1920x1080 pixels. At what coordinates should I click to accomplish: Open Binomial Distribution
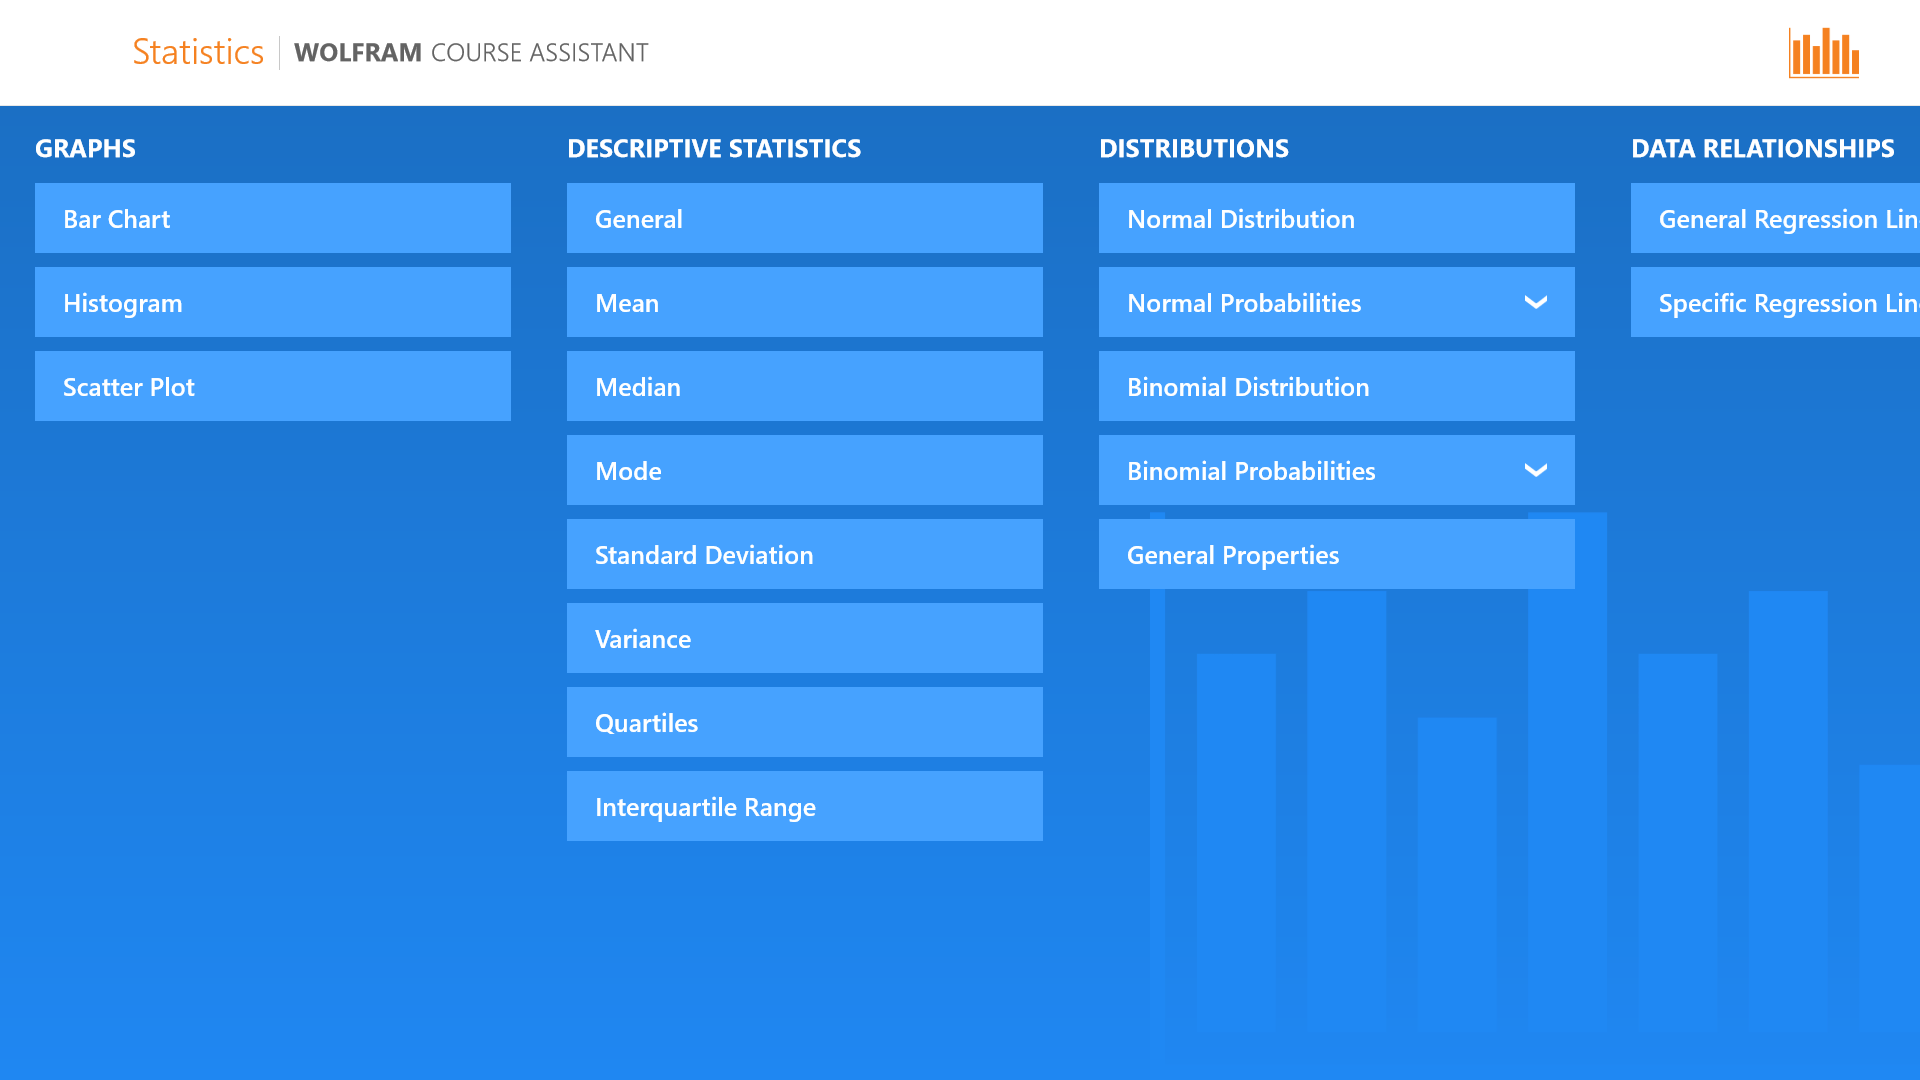point(1336,386)
